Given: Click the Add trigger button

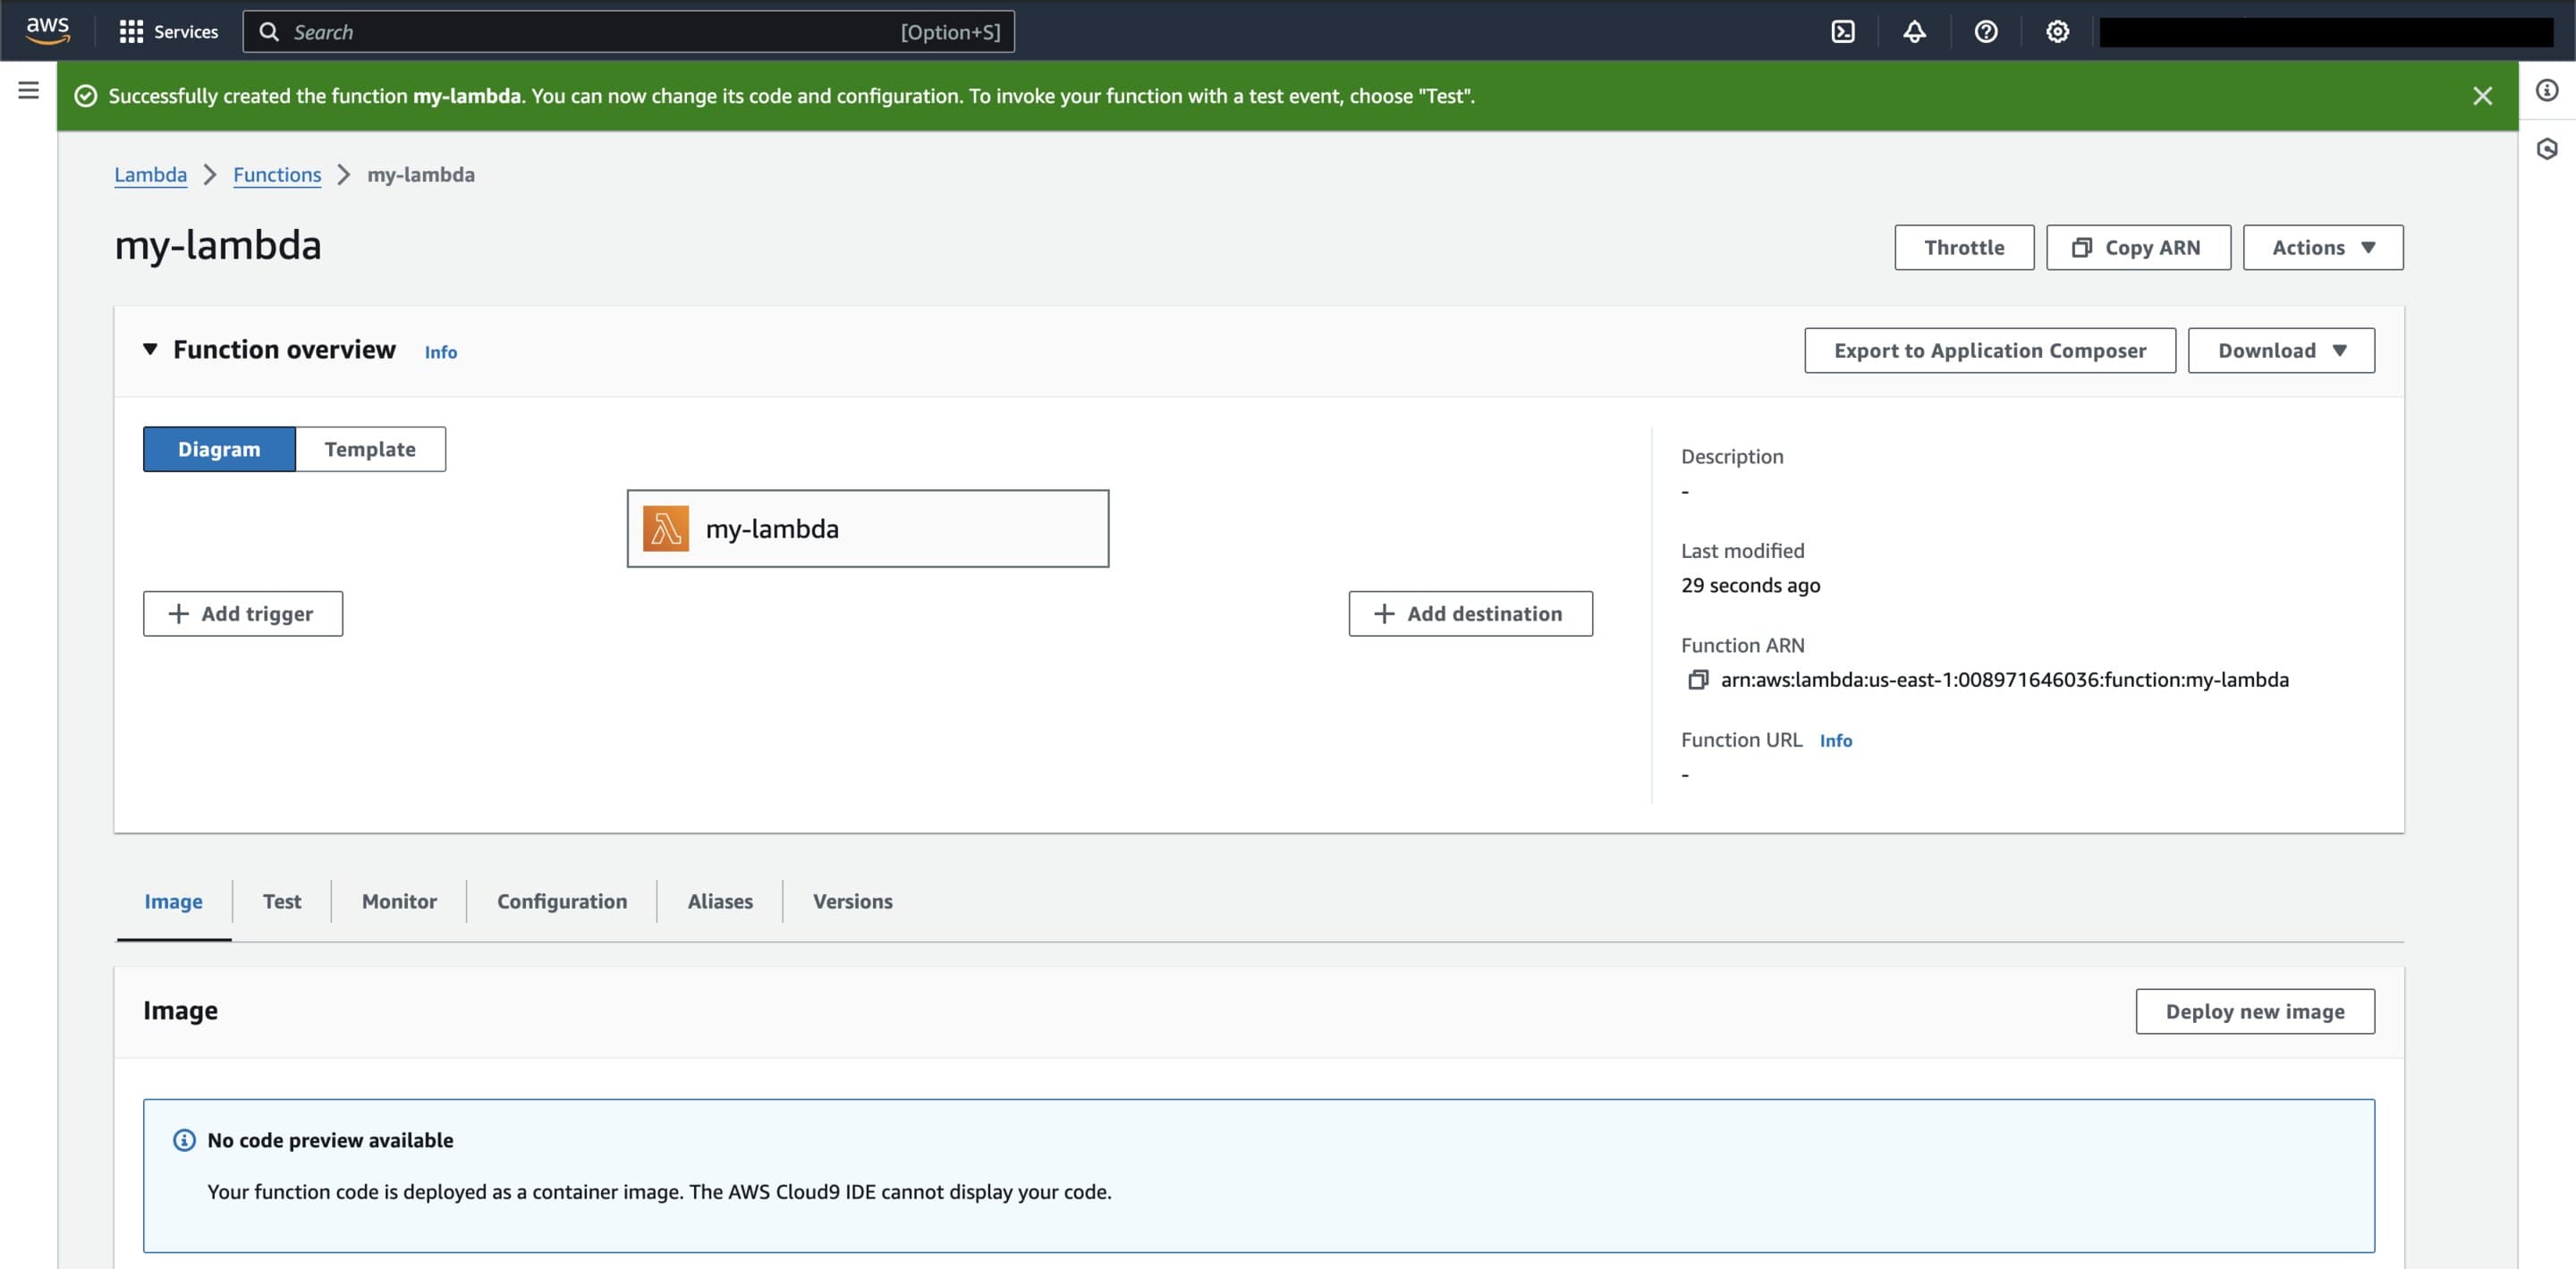Looking at the screenshot, I should tap(243, 613).
